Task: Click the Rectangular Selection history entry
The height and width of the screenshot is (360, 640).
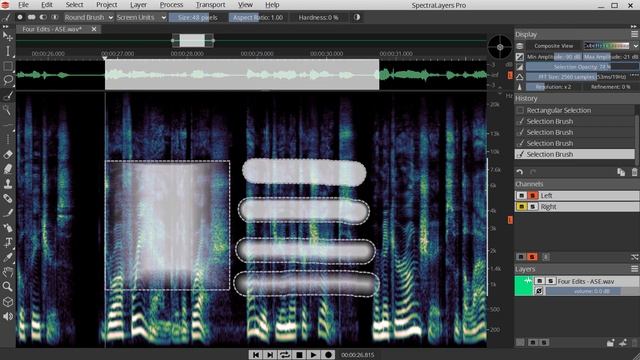Action: [575, 110]
